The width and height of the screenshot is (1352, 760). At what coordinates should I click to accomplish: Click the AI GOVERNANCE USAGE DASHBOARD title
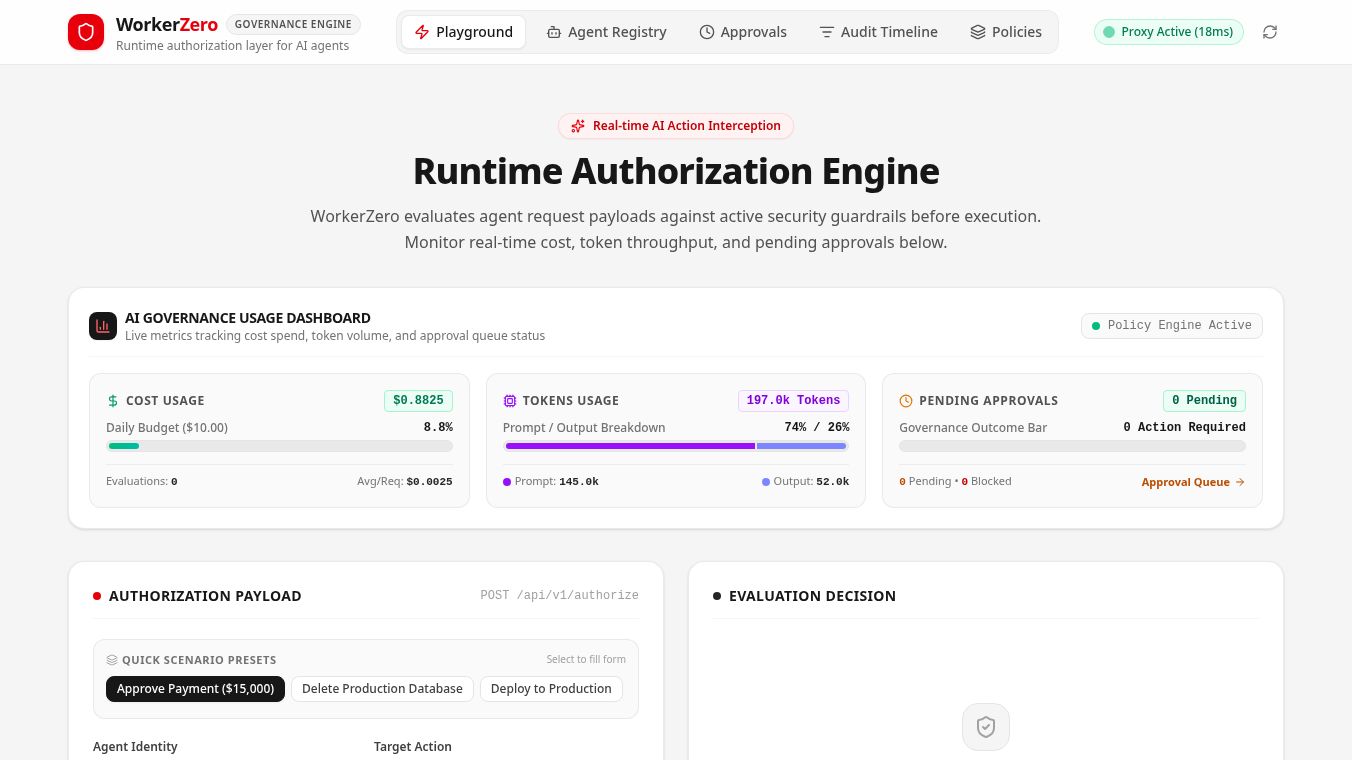tap(248, 318)
